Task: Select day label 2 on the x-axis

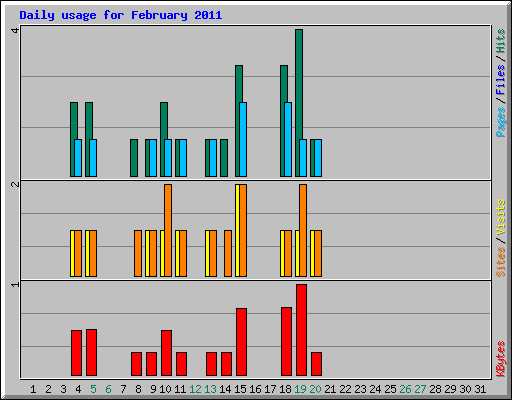Action: [48, 389]
